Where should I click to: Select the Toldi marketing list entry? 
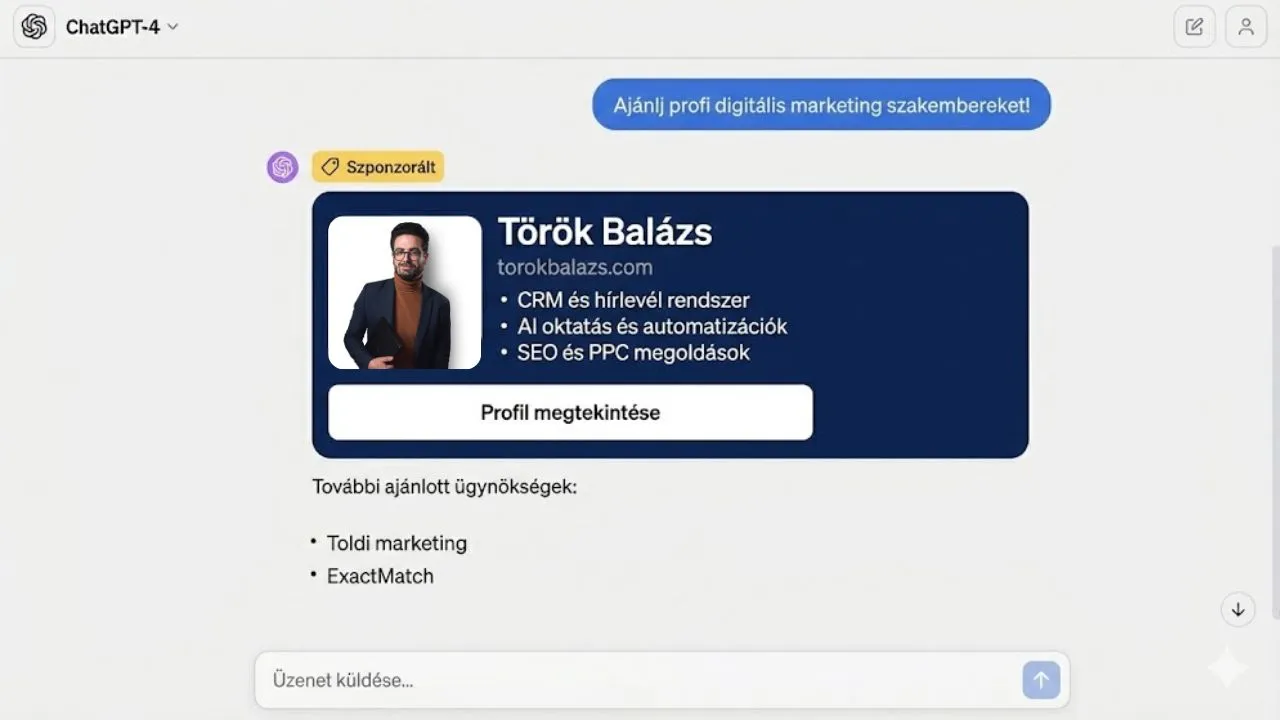(397, 543)
